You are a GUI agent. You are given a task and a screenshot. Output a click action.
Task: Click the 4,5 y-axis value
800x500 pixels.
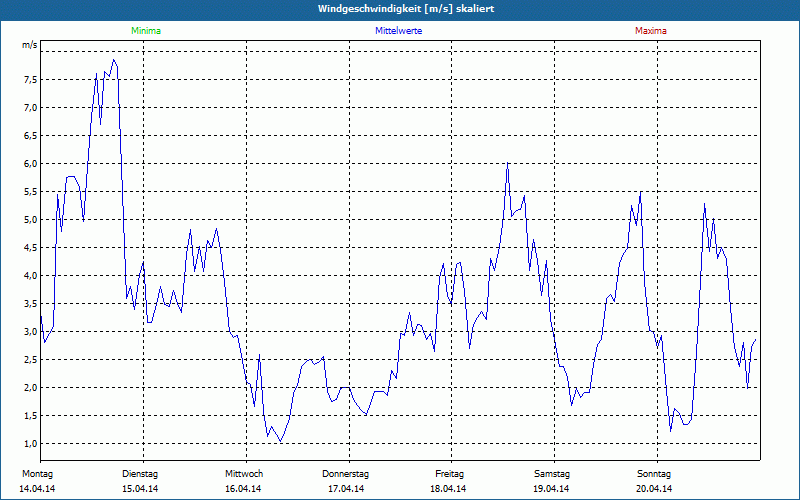click(x=30, y=248)
